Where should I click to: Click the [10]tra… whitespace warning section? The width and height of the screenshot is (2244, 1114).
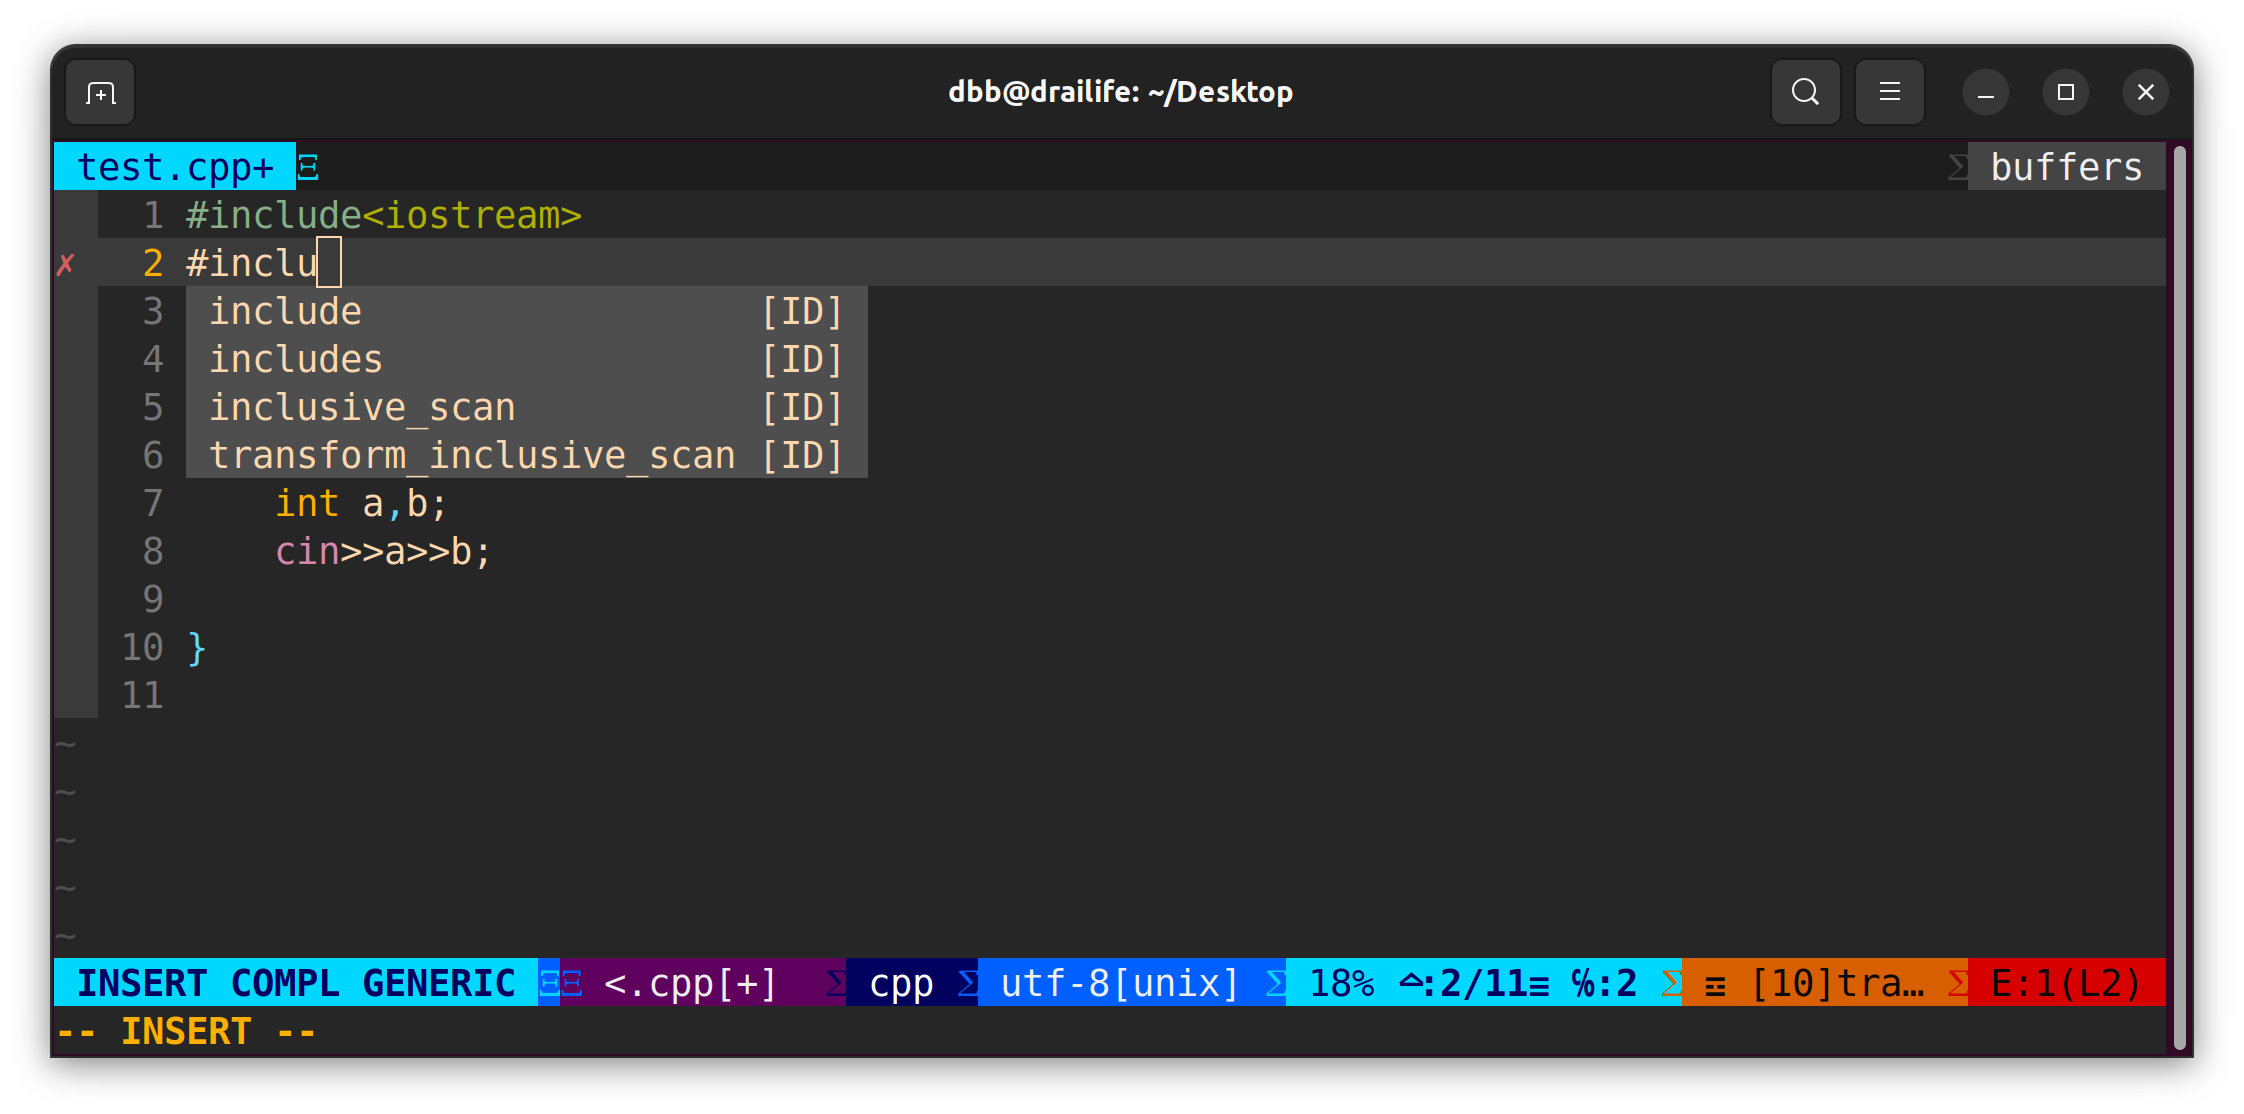coord(1836,983)
